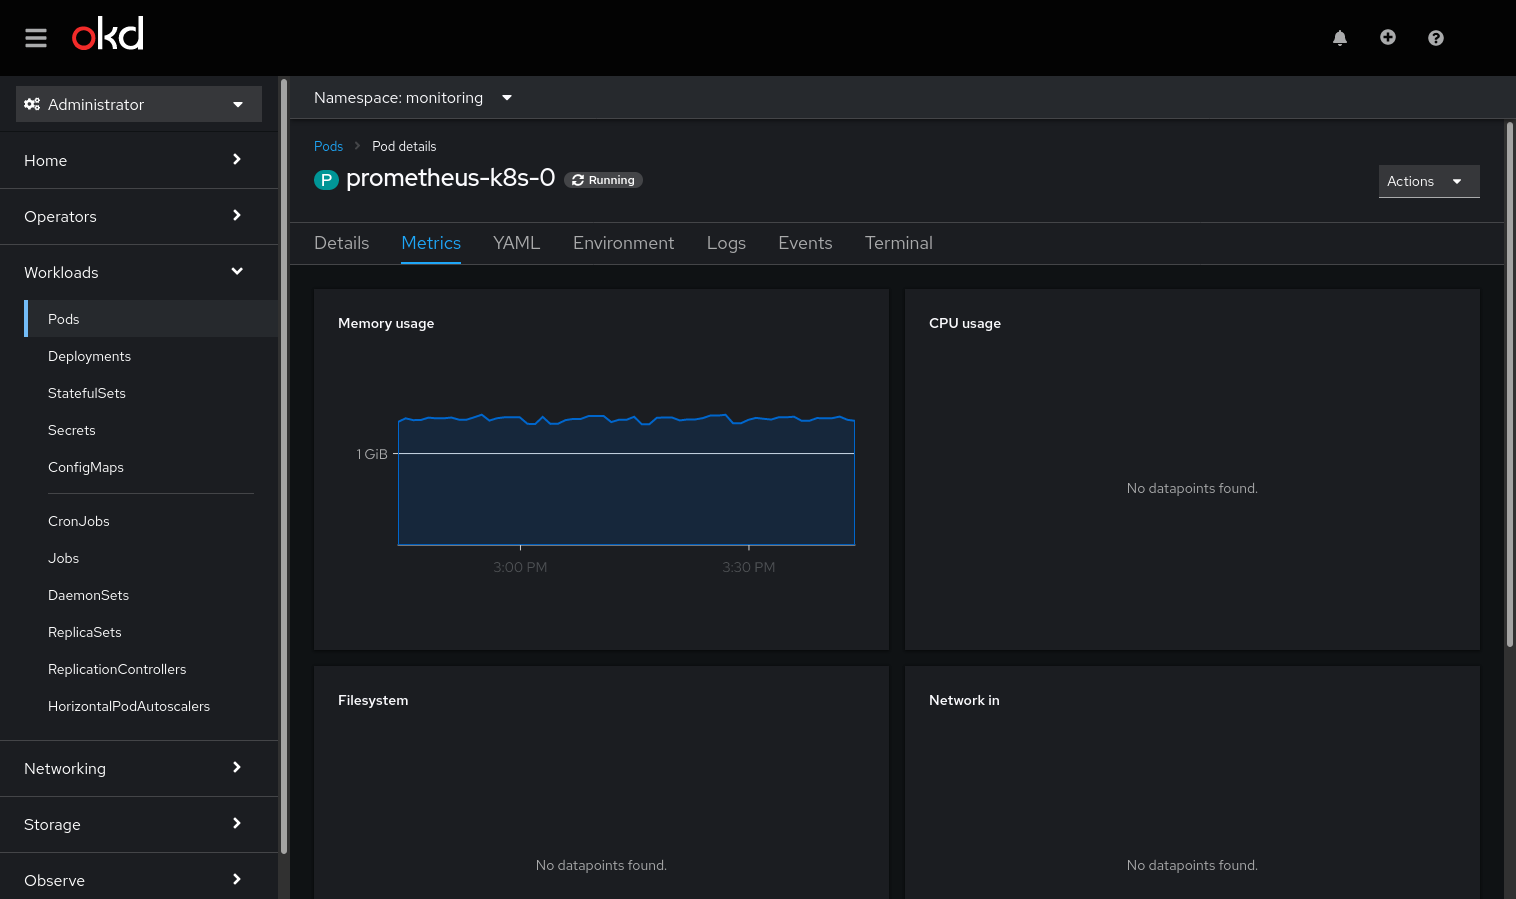Go to Deployments in the sidebar
This screenshot has width=1516, height=899.
tap(89, 356)
